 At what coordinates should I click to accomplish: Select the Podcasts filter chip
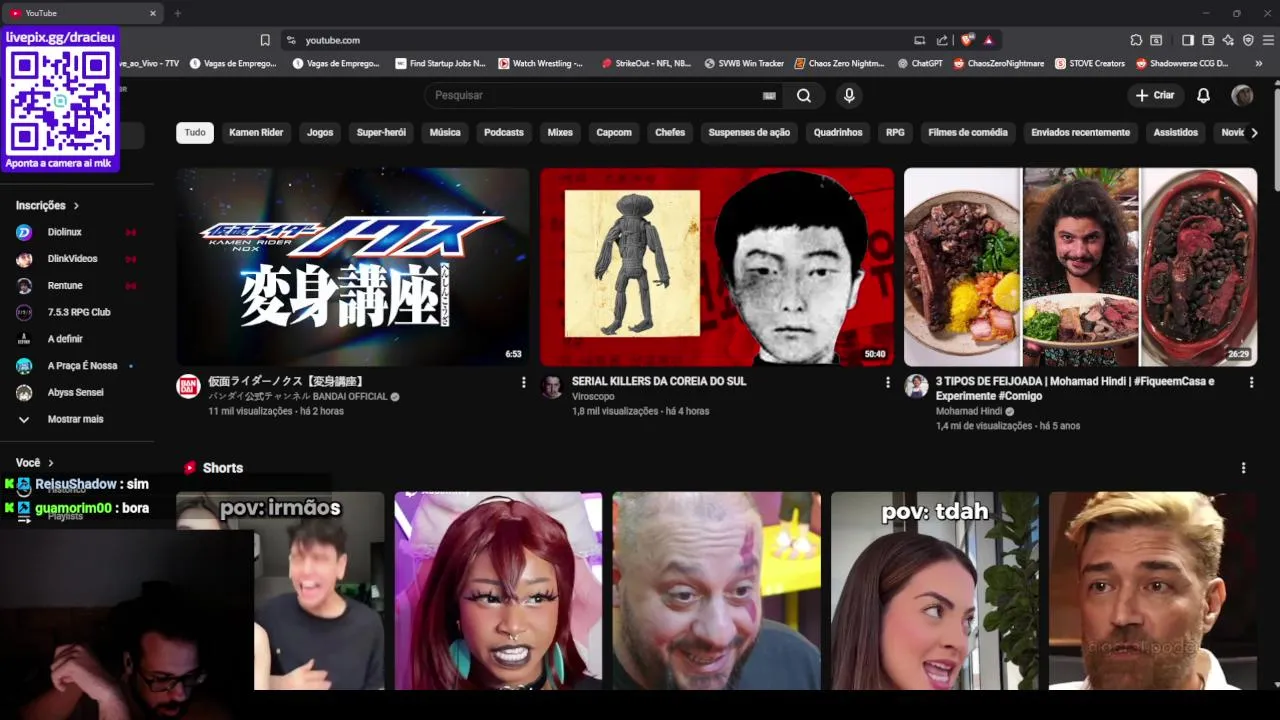click(504, 132)
